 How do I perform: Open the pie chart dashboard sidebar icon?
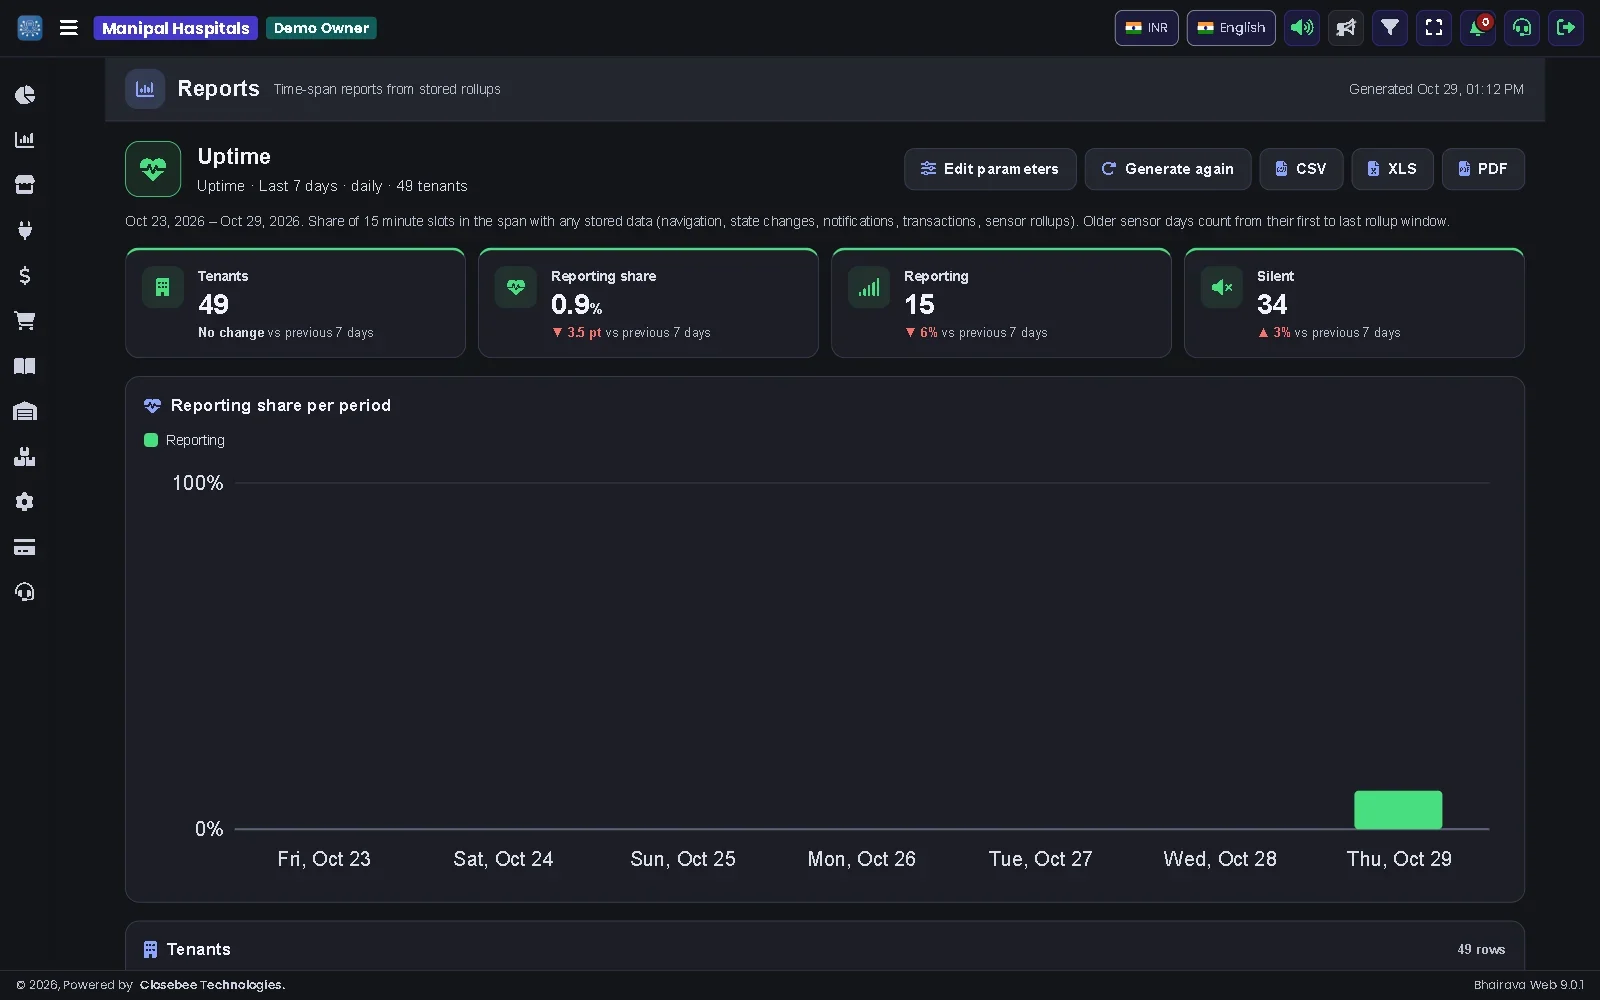(x=25, y=95)
